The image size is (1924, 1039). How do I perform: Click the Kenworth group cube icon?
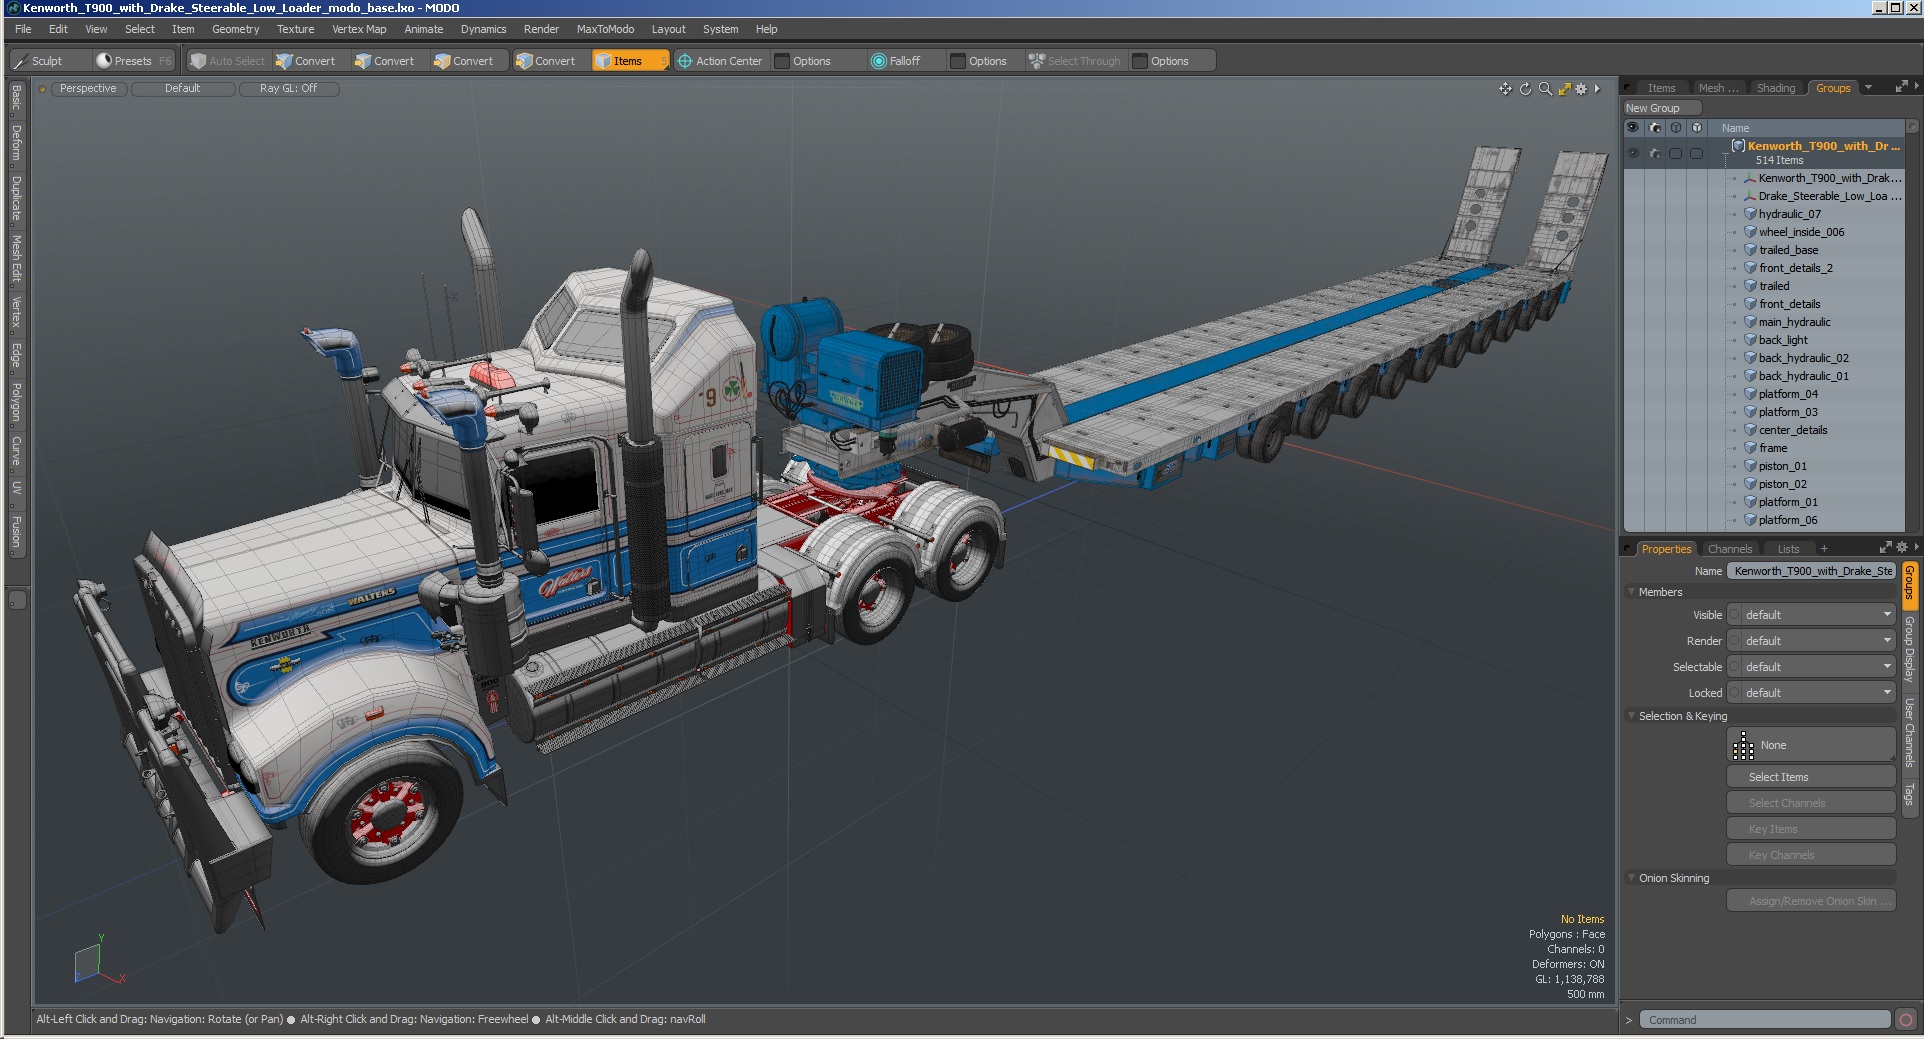pos(1738,146)
